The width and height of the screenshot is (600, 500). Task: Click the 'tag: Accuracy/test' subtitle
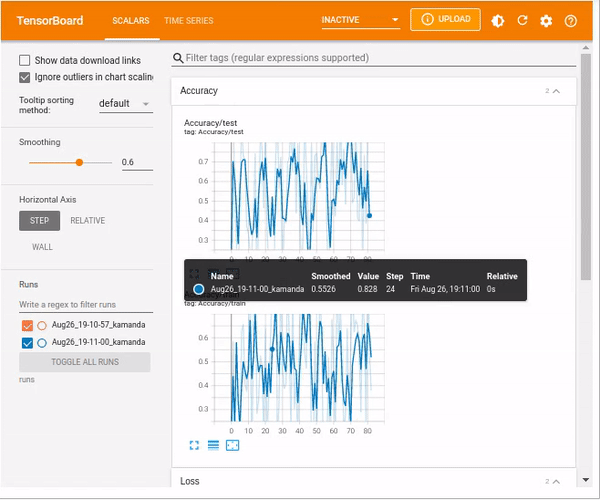tap(214, 132)
